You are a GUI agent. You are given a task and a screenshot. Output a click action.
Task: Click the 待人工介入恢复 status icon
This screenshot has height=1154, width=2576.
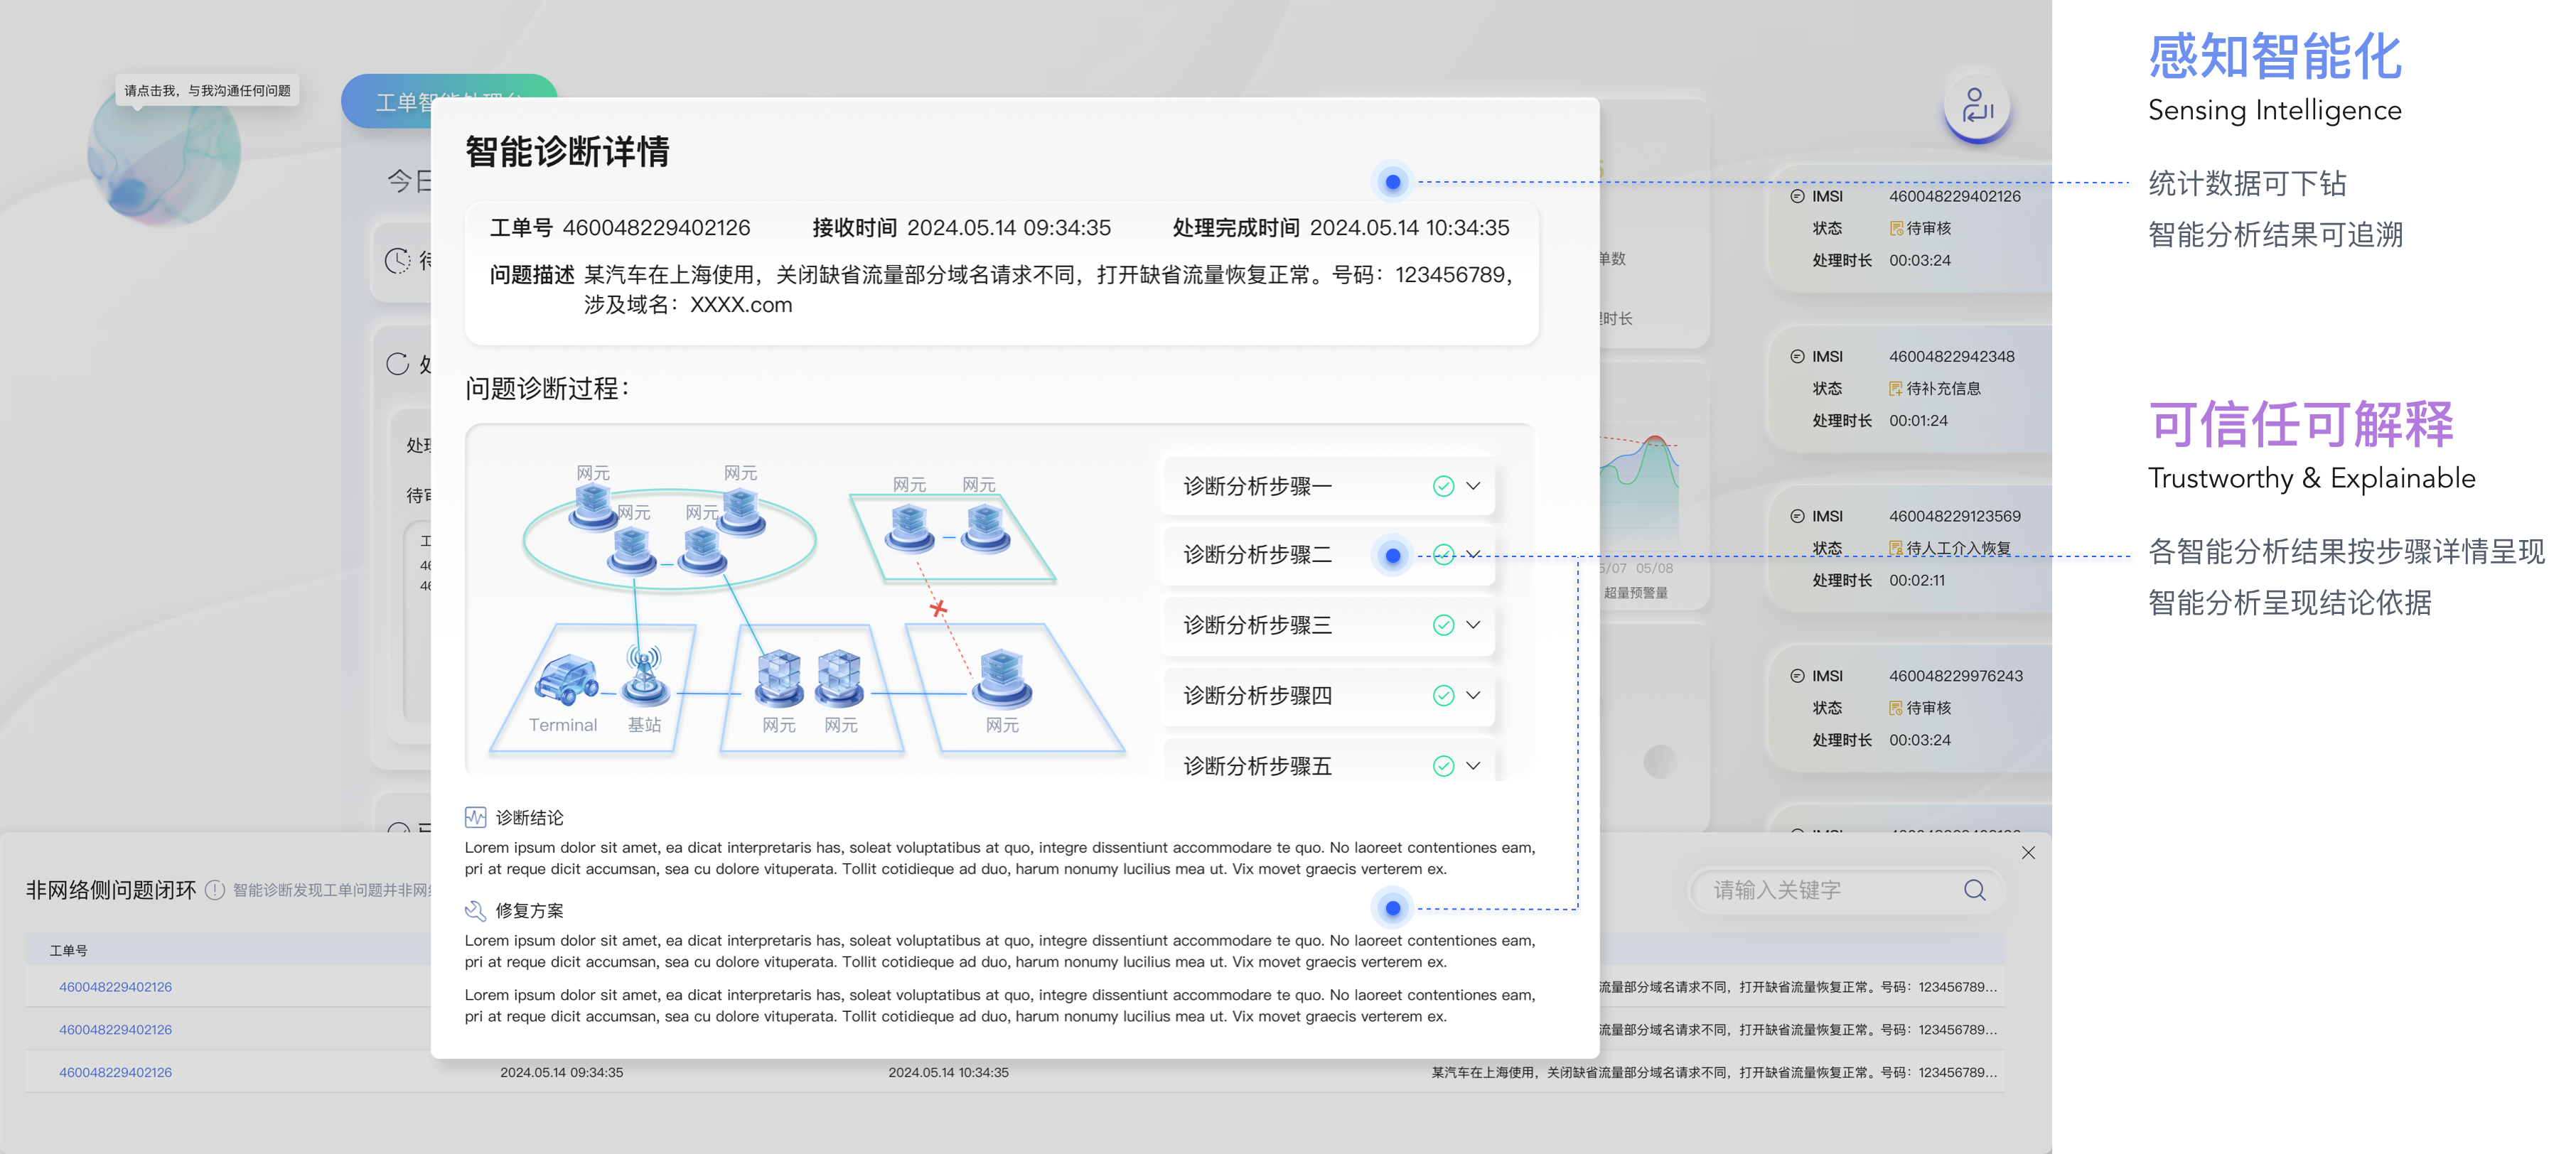click(x=1896, y=548)
